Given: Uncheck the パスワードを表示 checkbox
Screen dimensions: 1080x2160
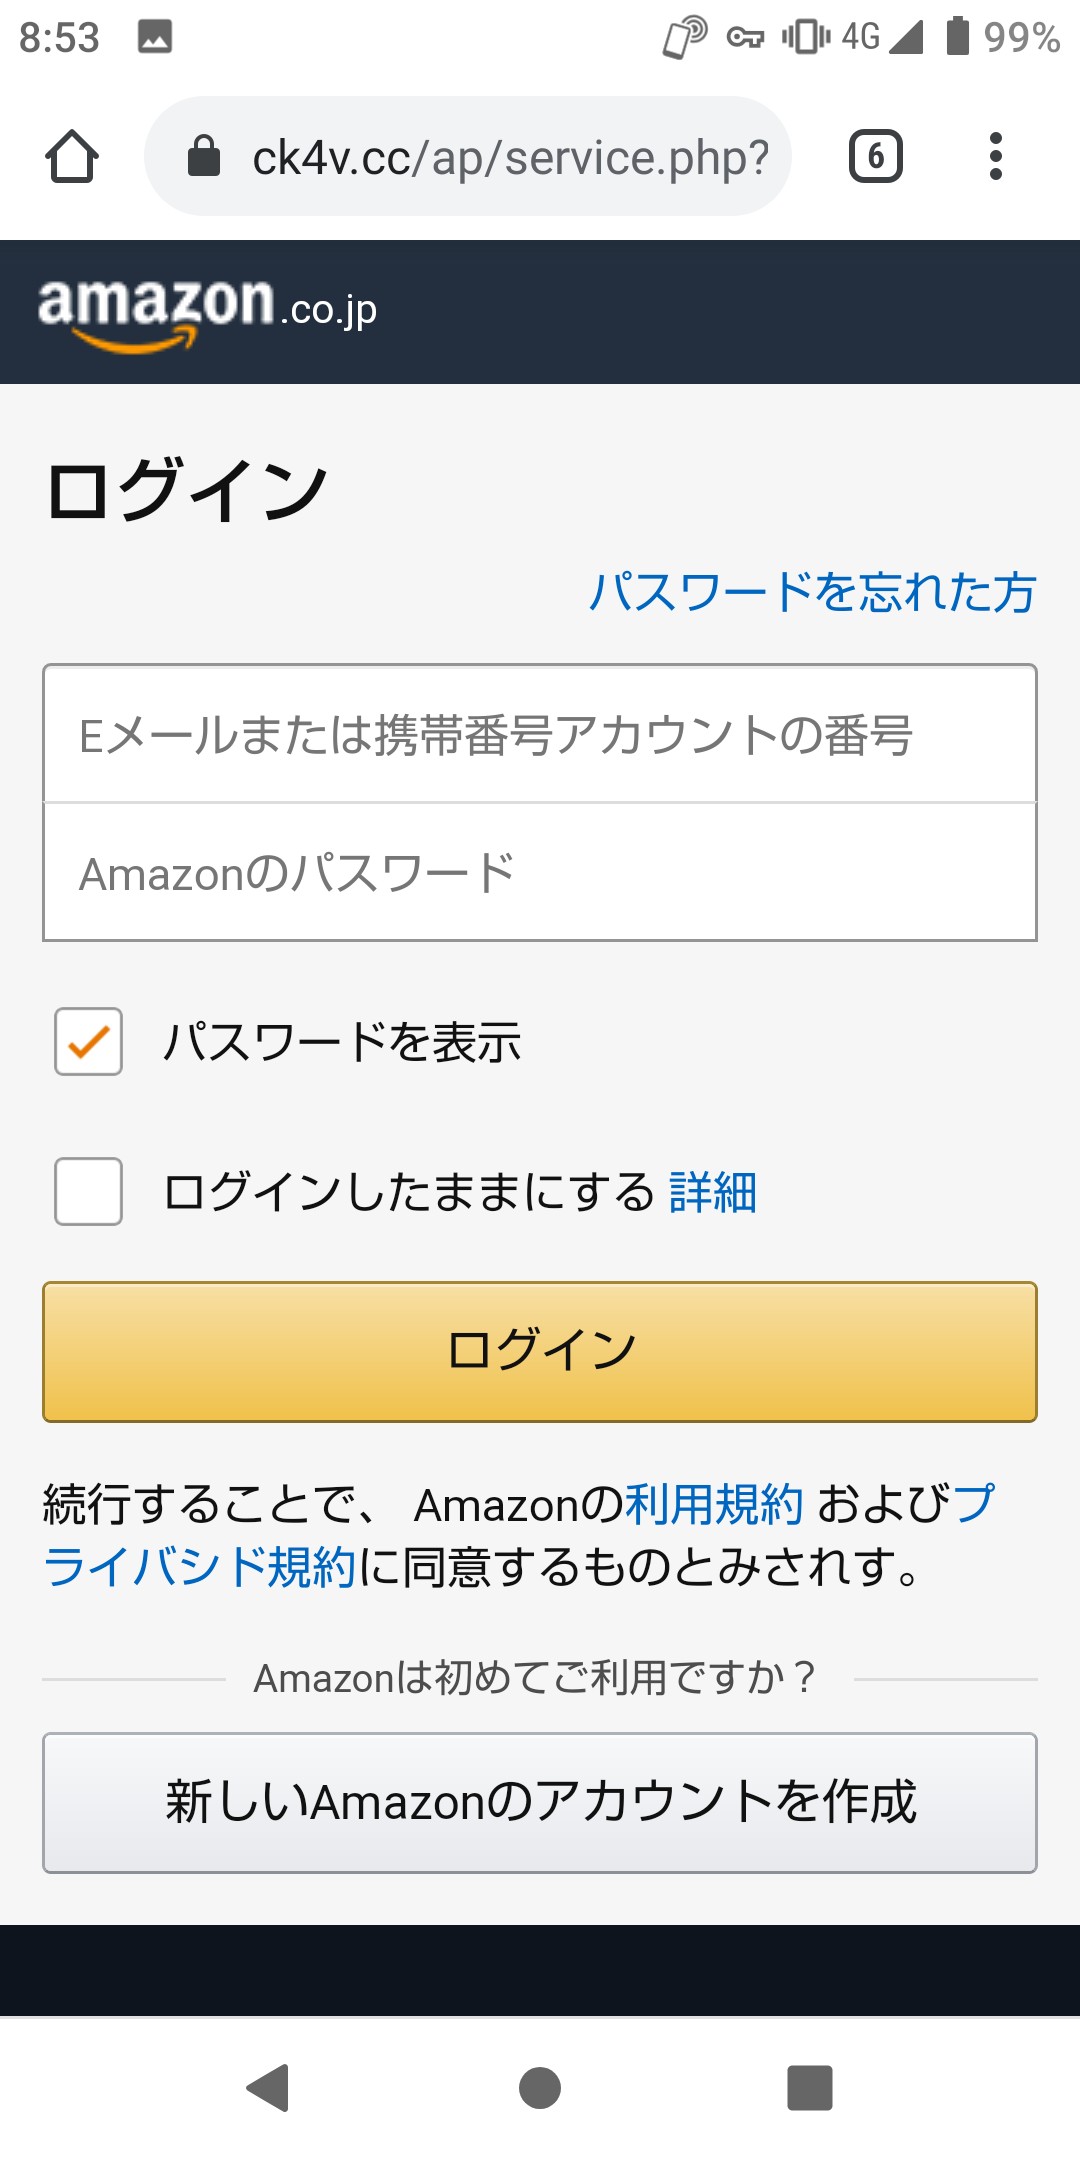Looking at the screenshot, I should coord(89,1042).
